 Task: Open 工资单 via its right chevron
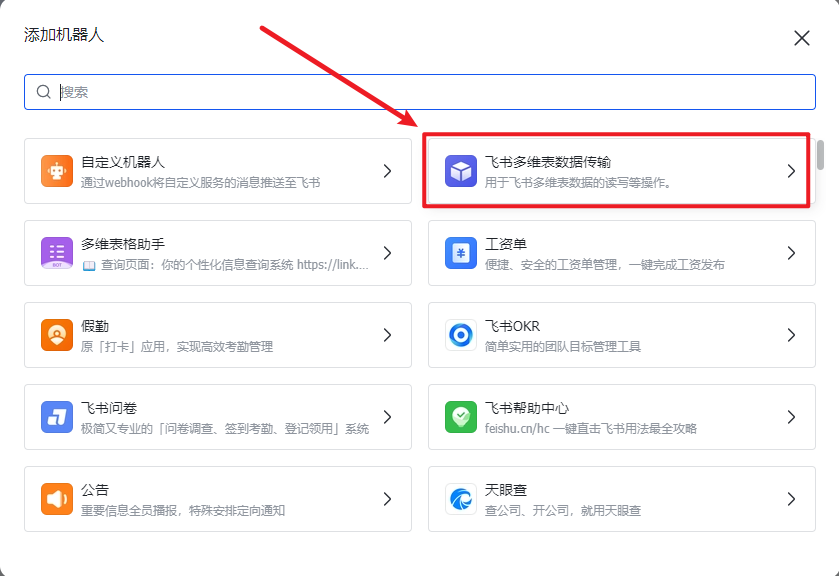pyautogui.click(x=791, y=253)
